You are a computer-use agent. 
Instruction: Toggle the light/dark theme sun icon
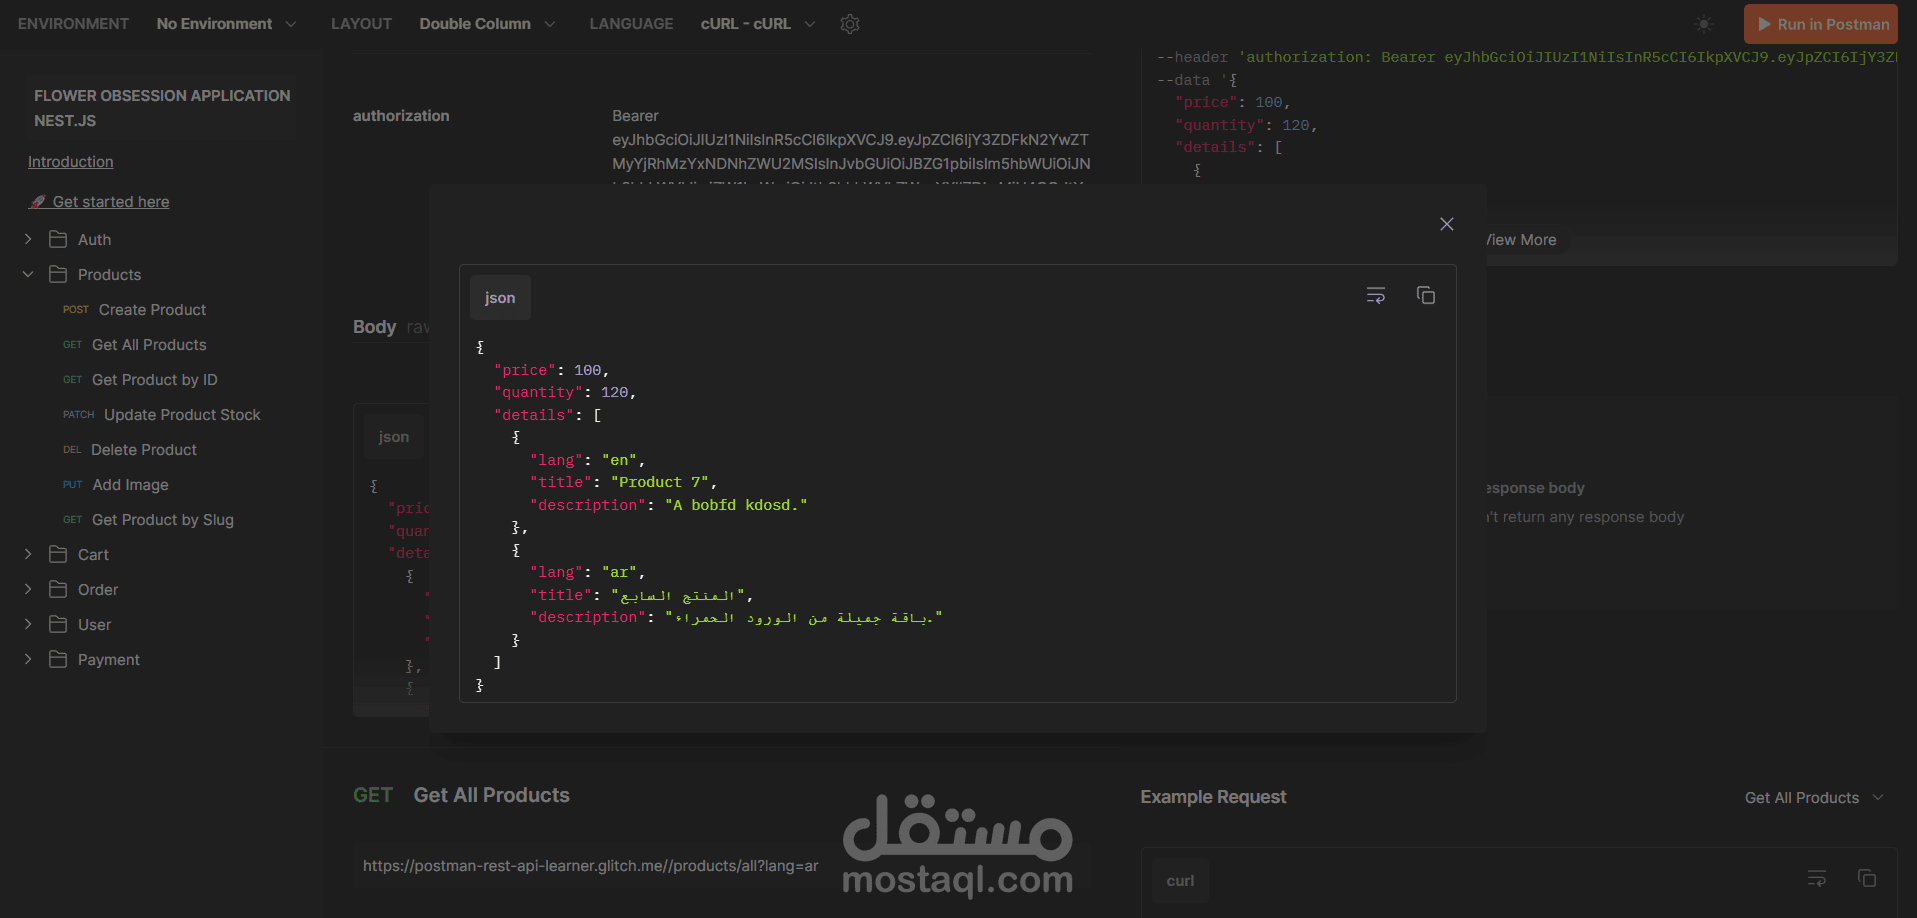pyautogui.click(x=1704, y=24)
